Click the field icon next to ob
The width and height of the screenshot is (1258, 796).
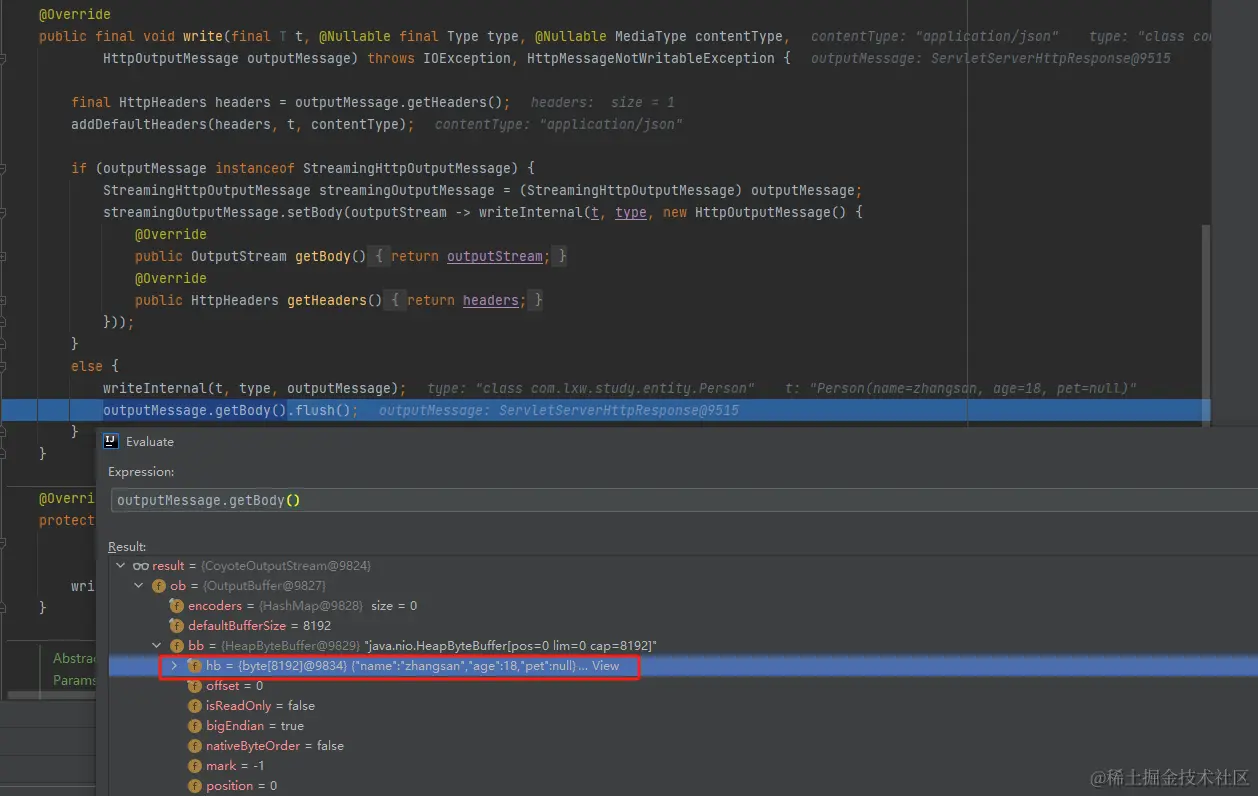tap(159, 586)
